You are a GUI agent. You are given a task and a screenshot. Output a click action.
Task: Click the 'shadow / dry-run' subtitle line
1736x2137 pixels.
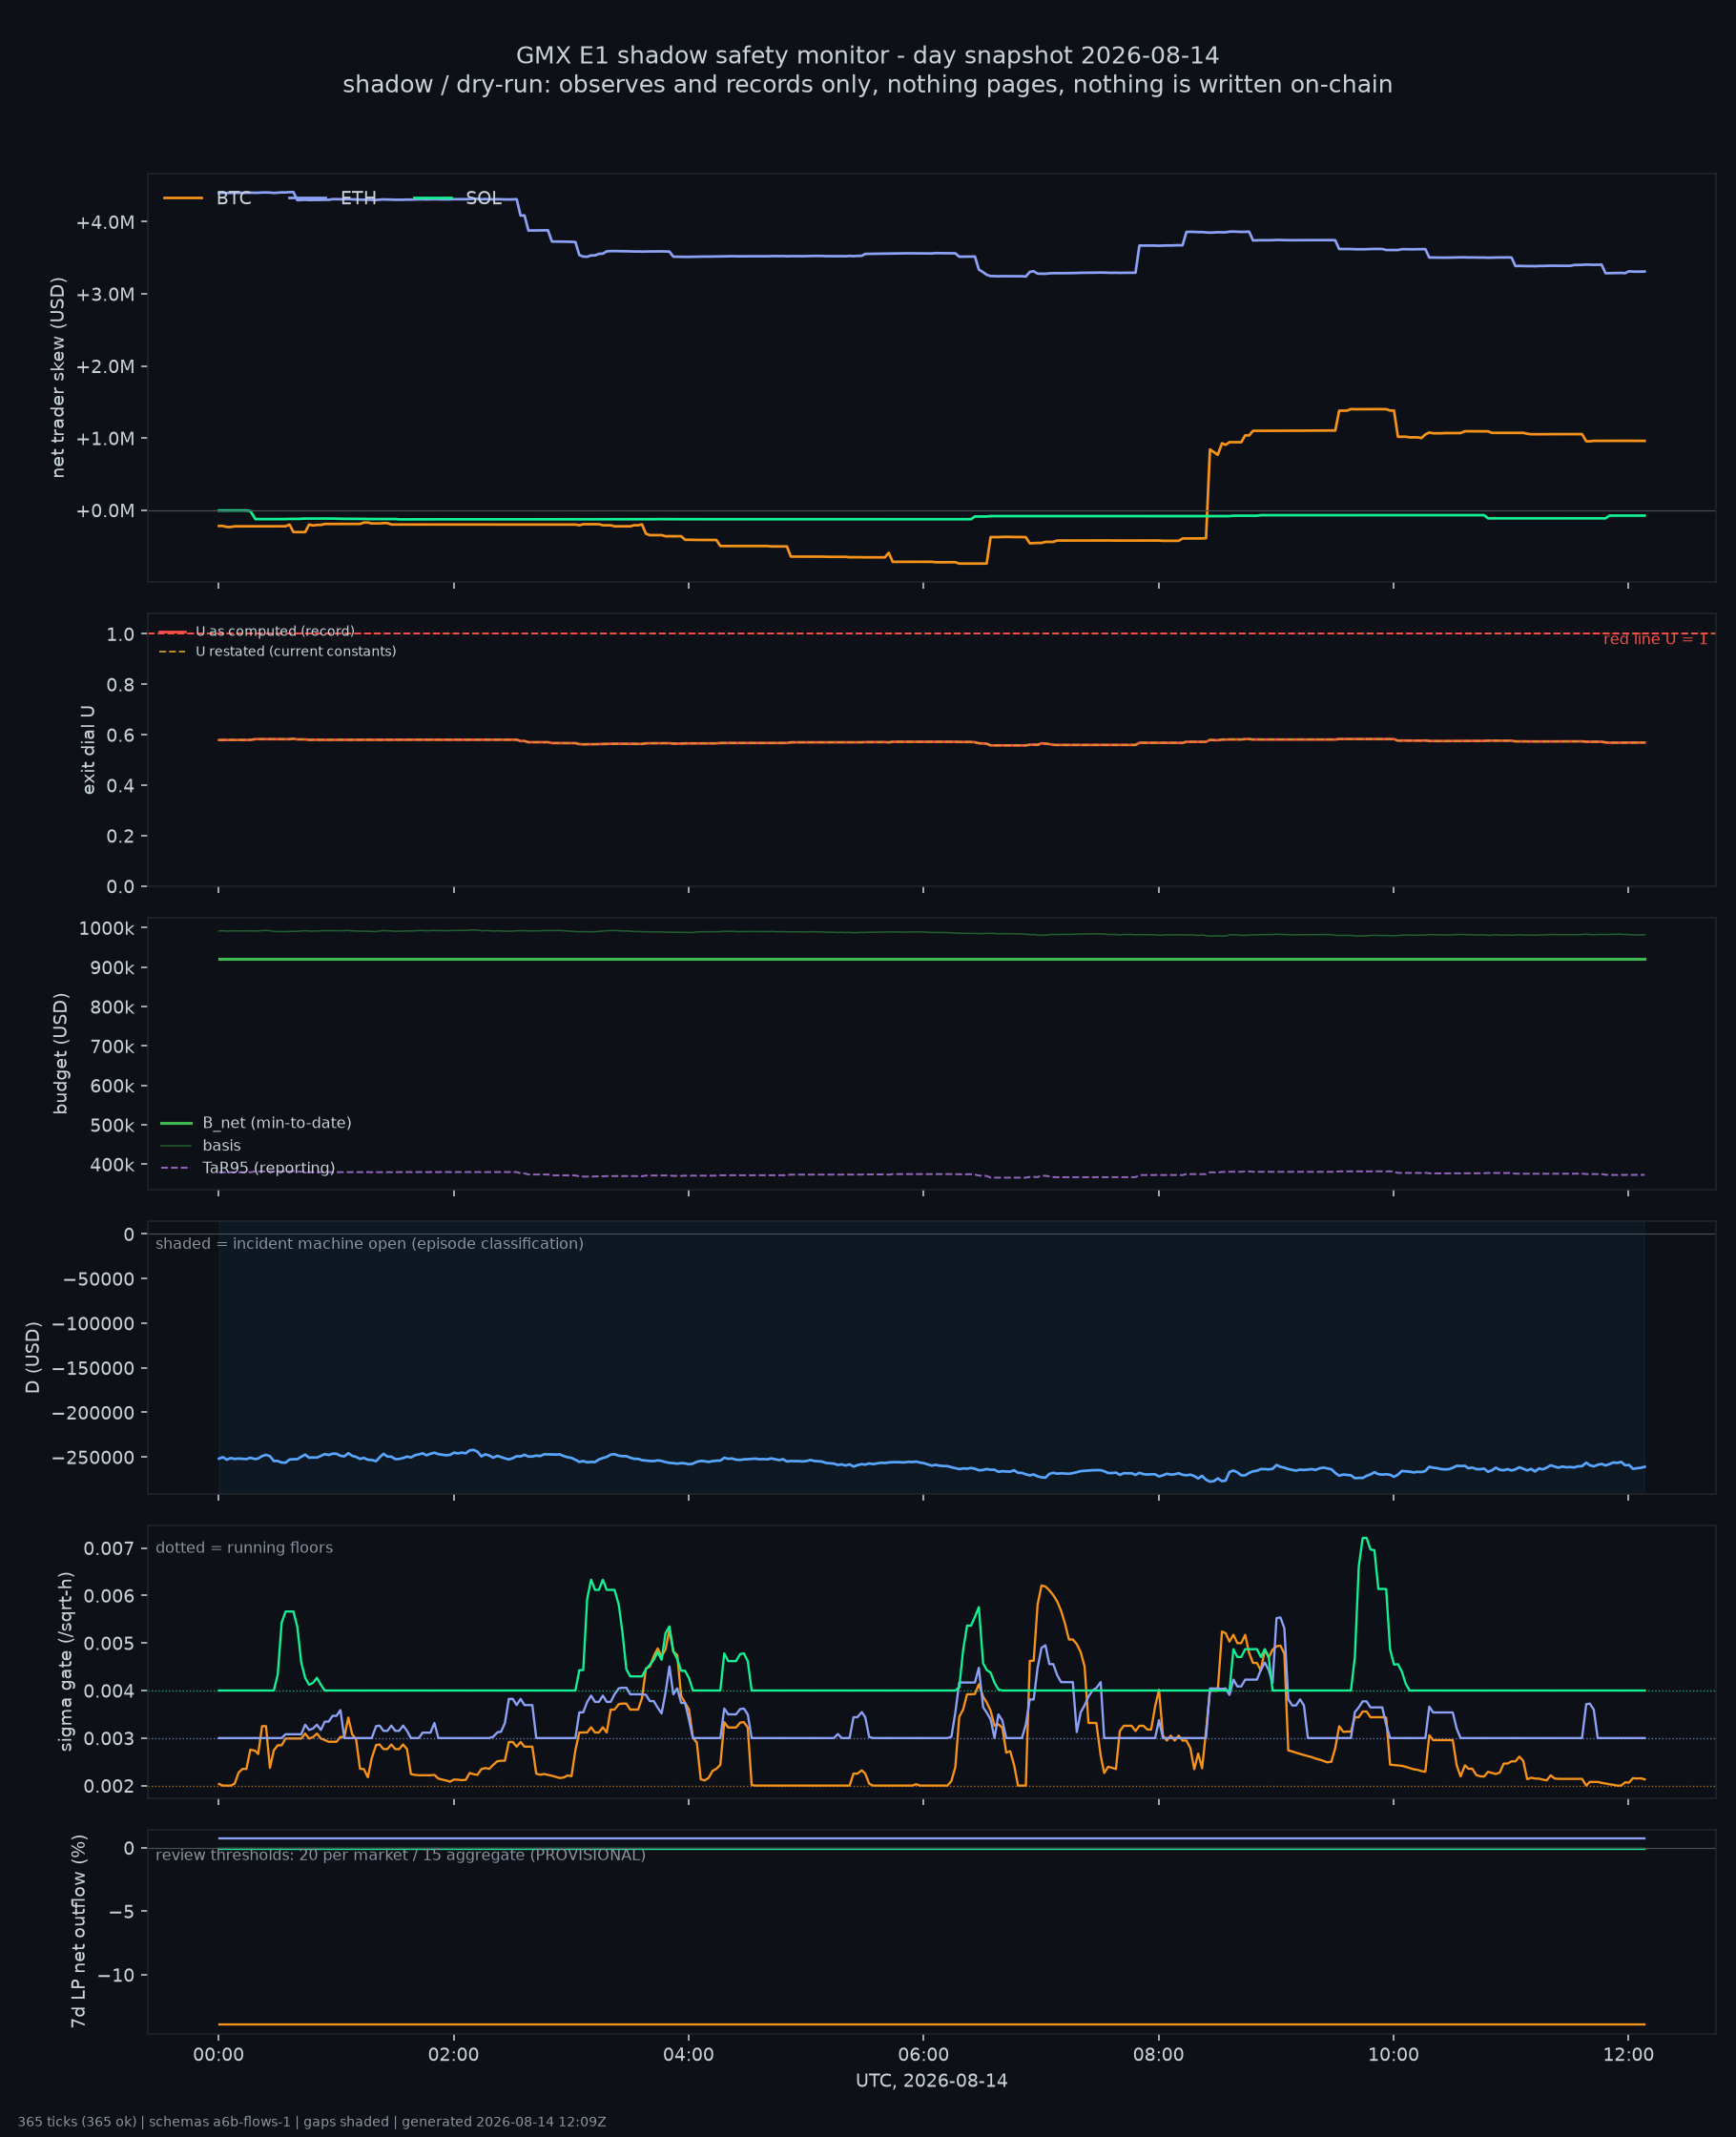867,85
